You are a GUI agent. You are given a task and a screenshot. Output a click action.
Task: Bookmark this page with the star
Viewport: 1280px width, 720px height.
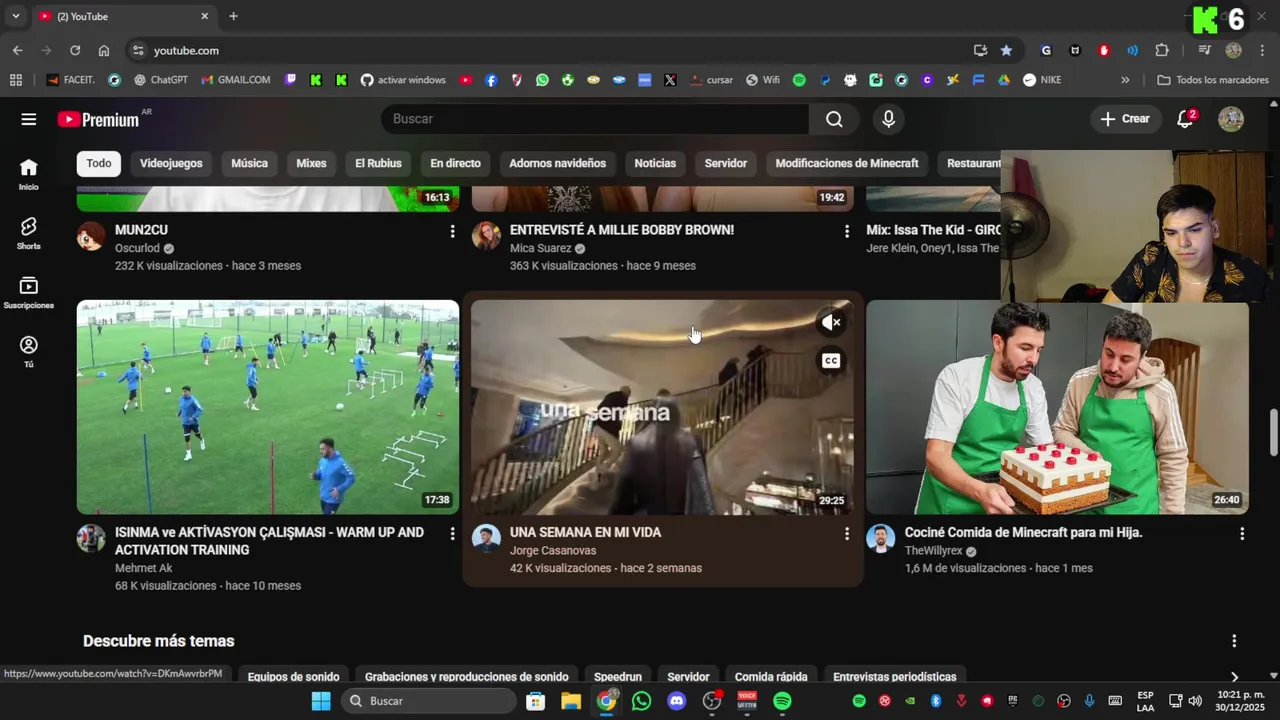pyautogui.click(x=1006, y=50)
